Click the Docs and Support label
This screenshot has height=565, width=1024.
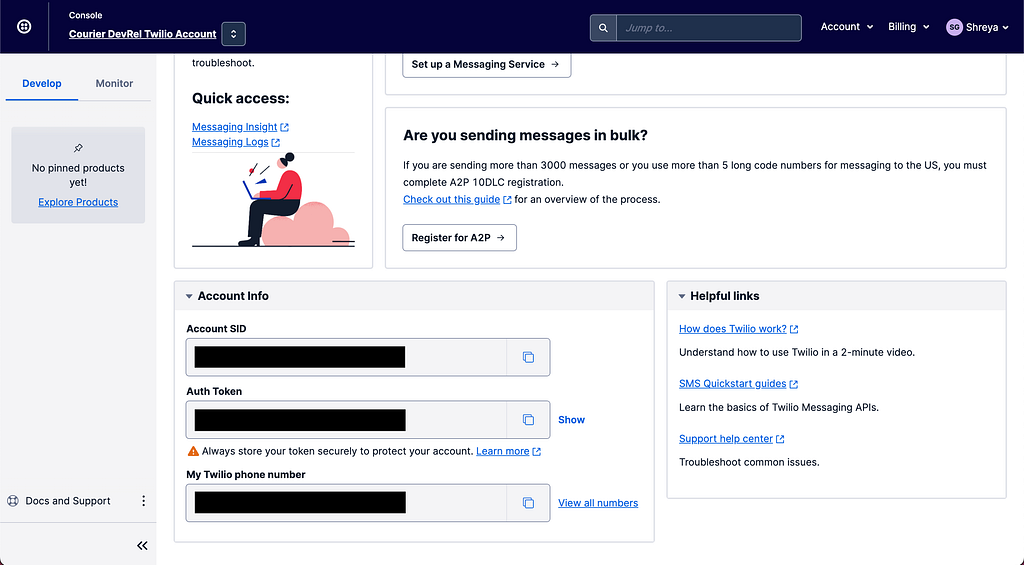[68, 501]
